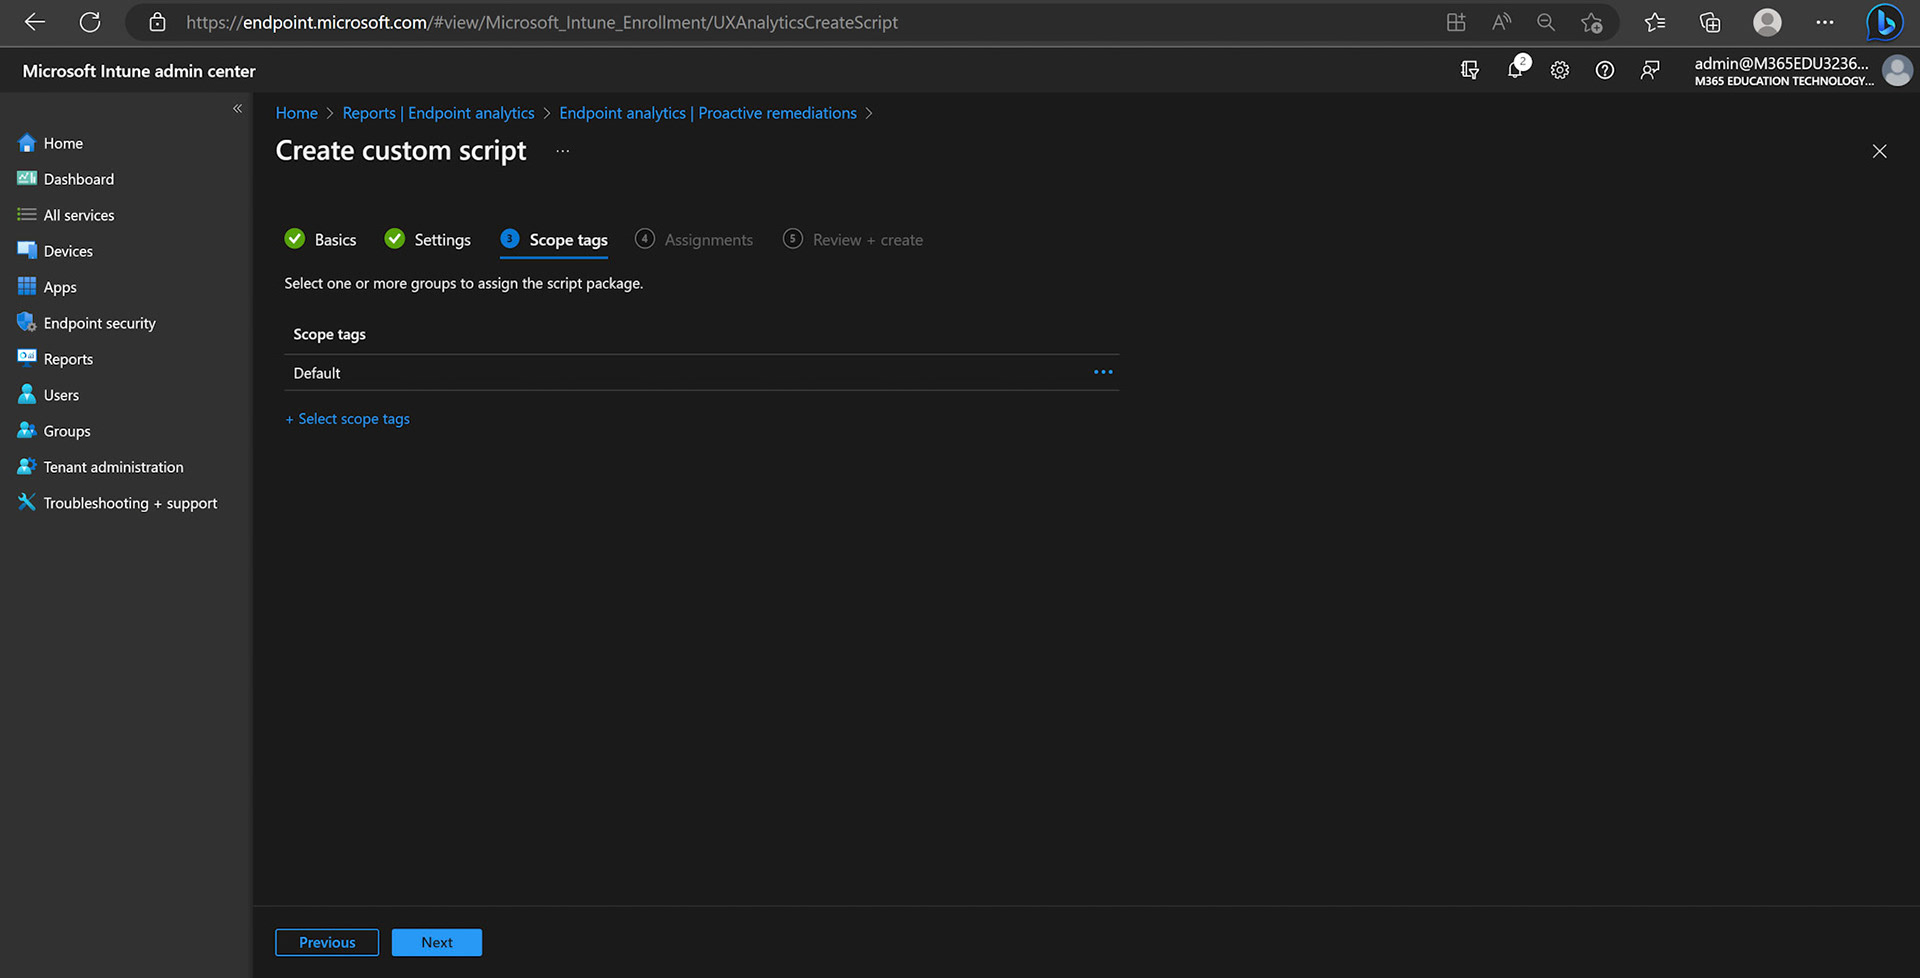Open the Bing sidebar icon
Screen dimensions: 1920x978
1885,22
